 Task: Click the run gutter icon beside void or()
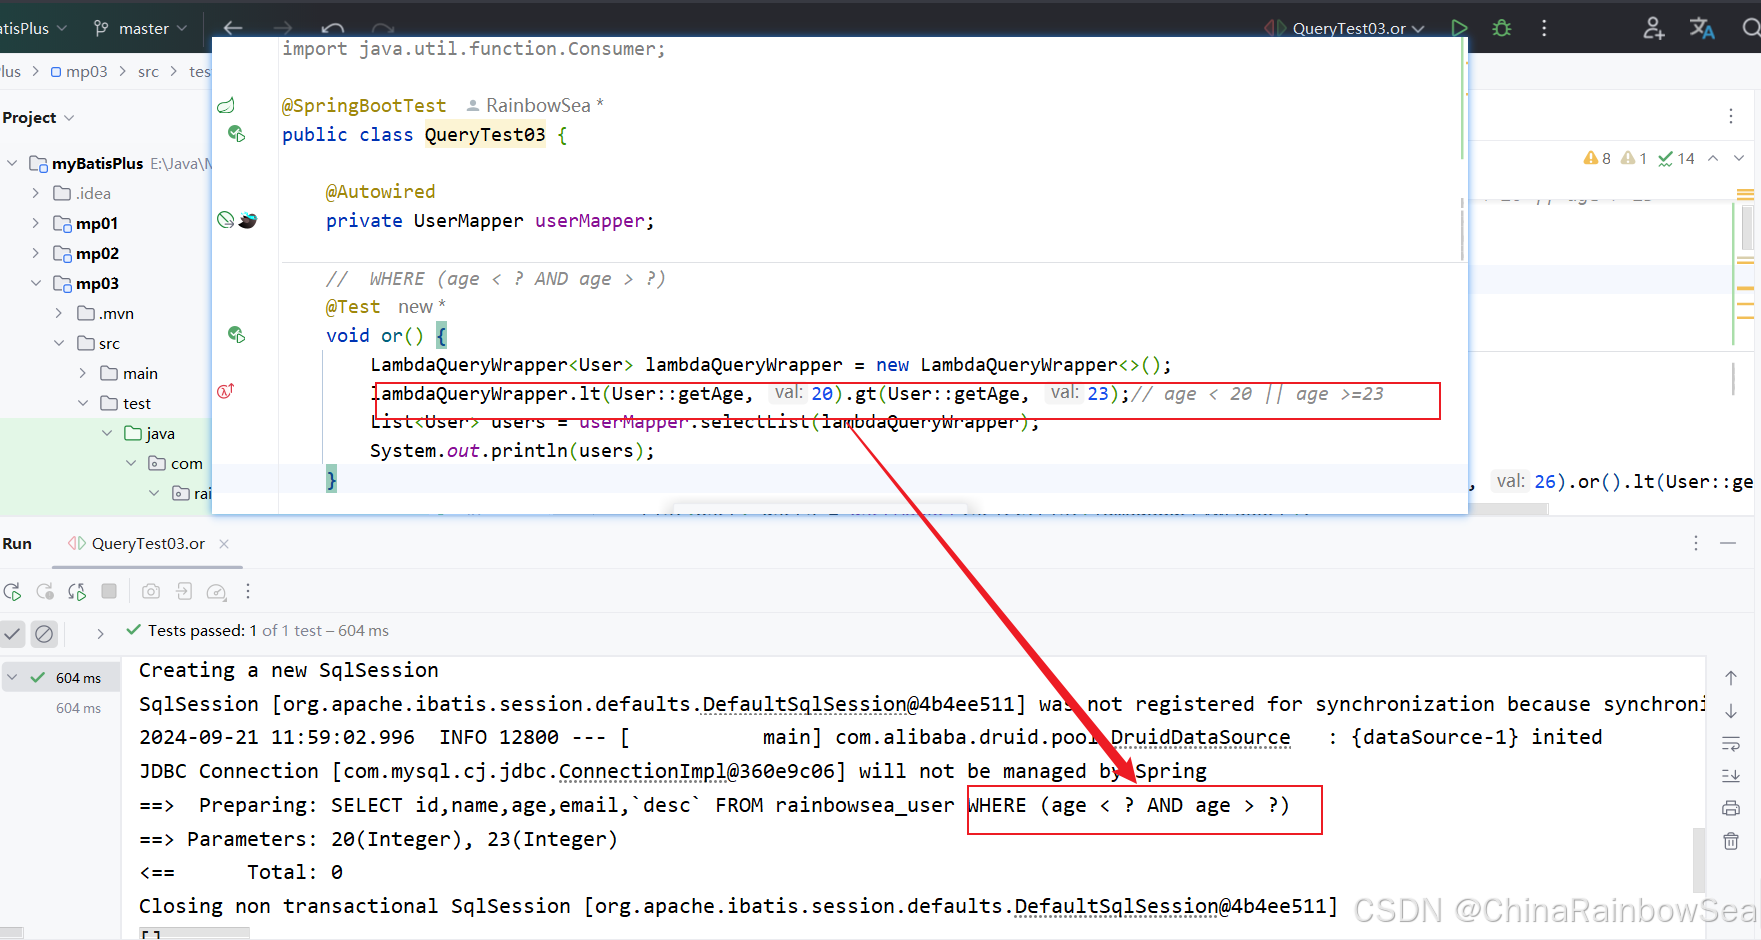[236, 334]
